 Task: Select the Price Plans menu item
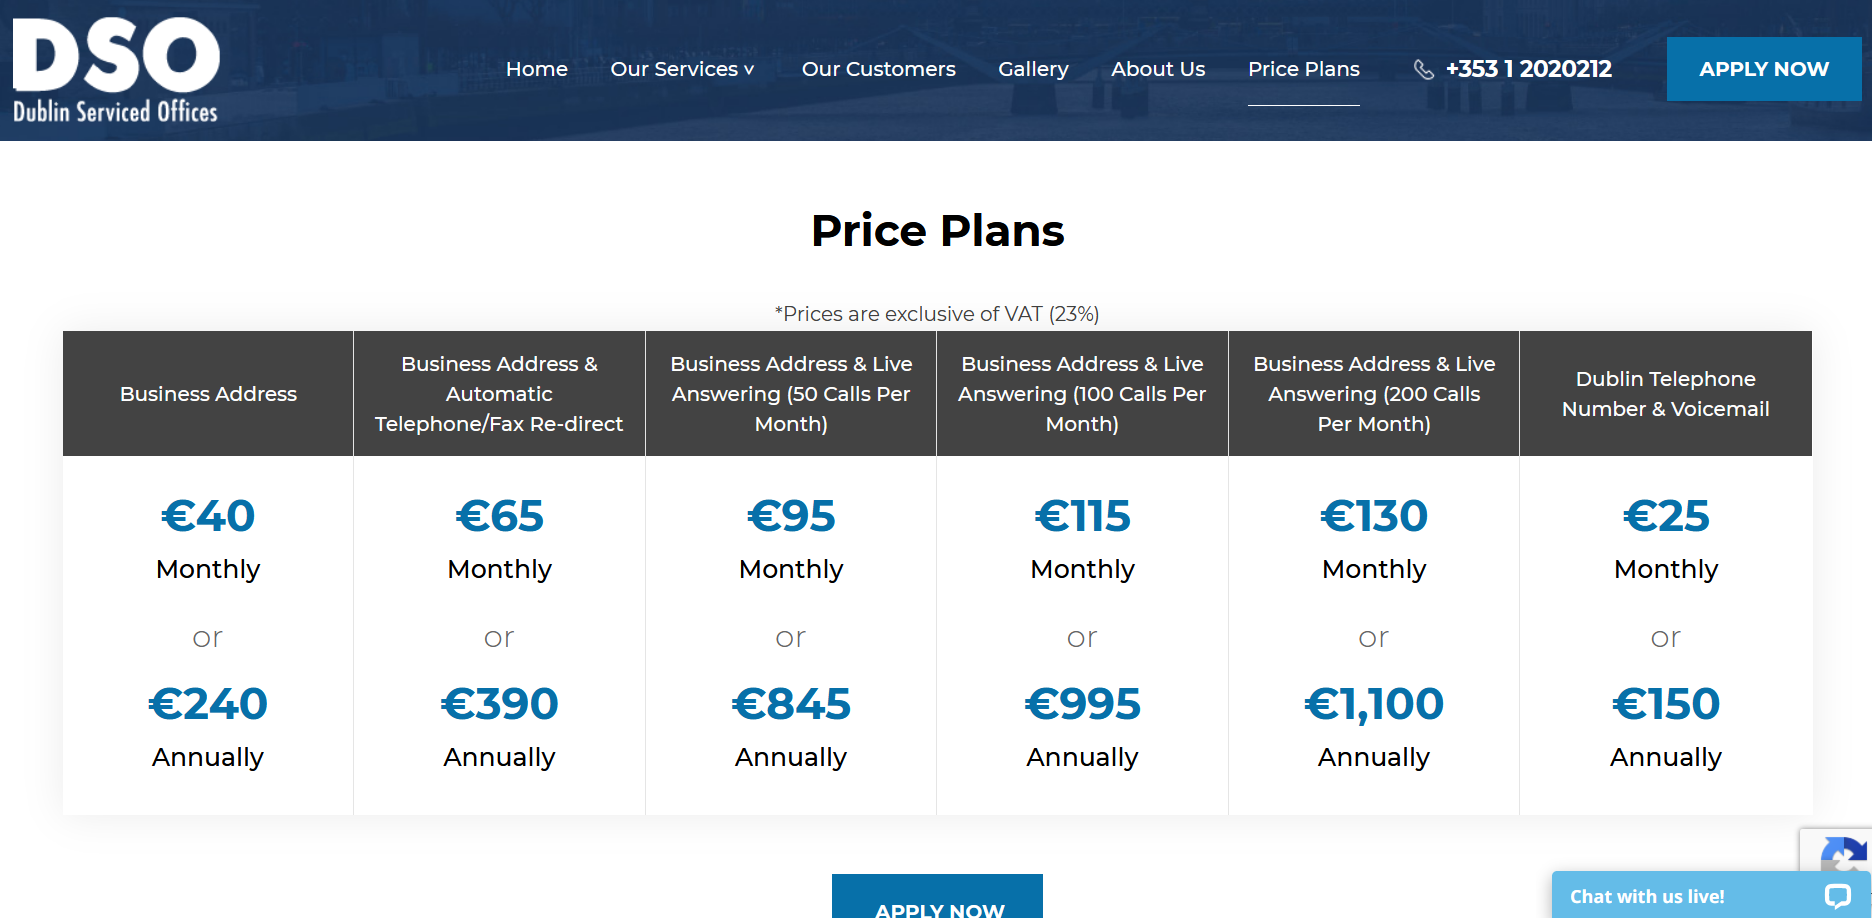pos(1303,69)
